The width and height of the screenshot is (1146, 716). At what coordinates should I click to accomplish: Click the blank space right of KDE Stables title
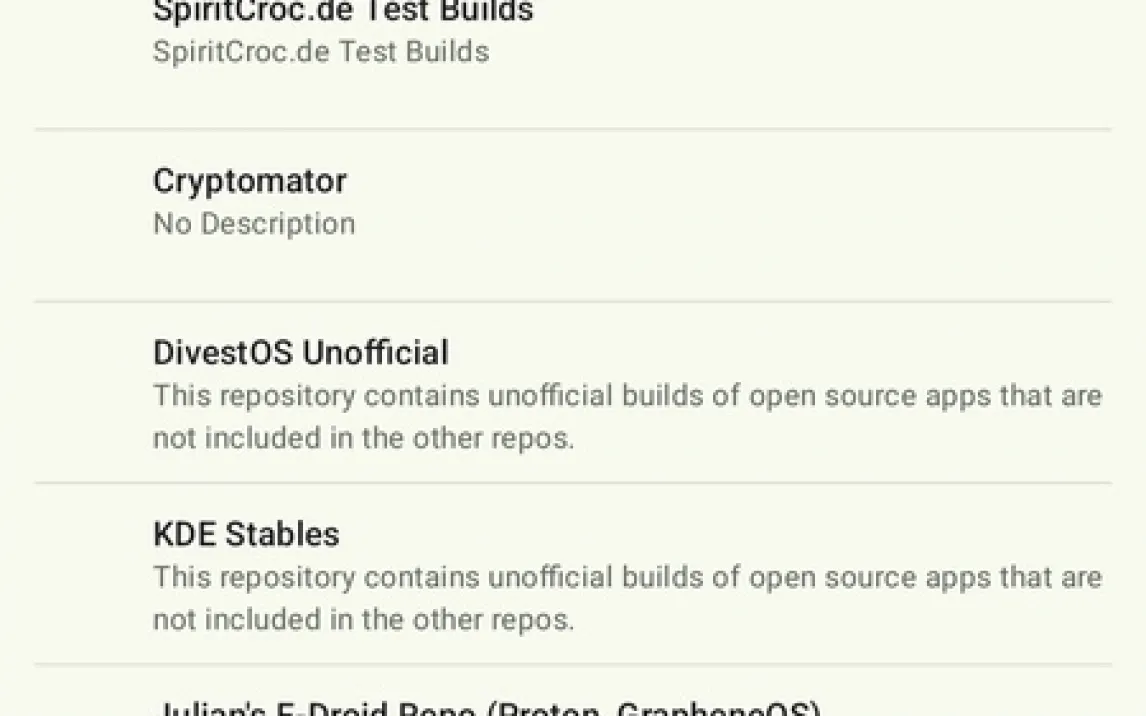700,533
